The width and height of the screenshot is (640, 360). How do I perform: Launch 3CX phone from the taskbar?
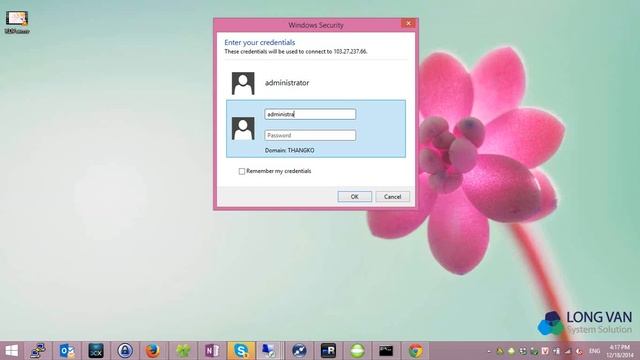(96, 351)
